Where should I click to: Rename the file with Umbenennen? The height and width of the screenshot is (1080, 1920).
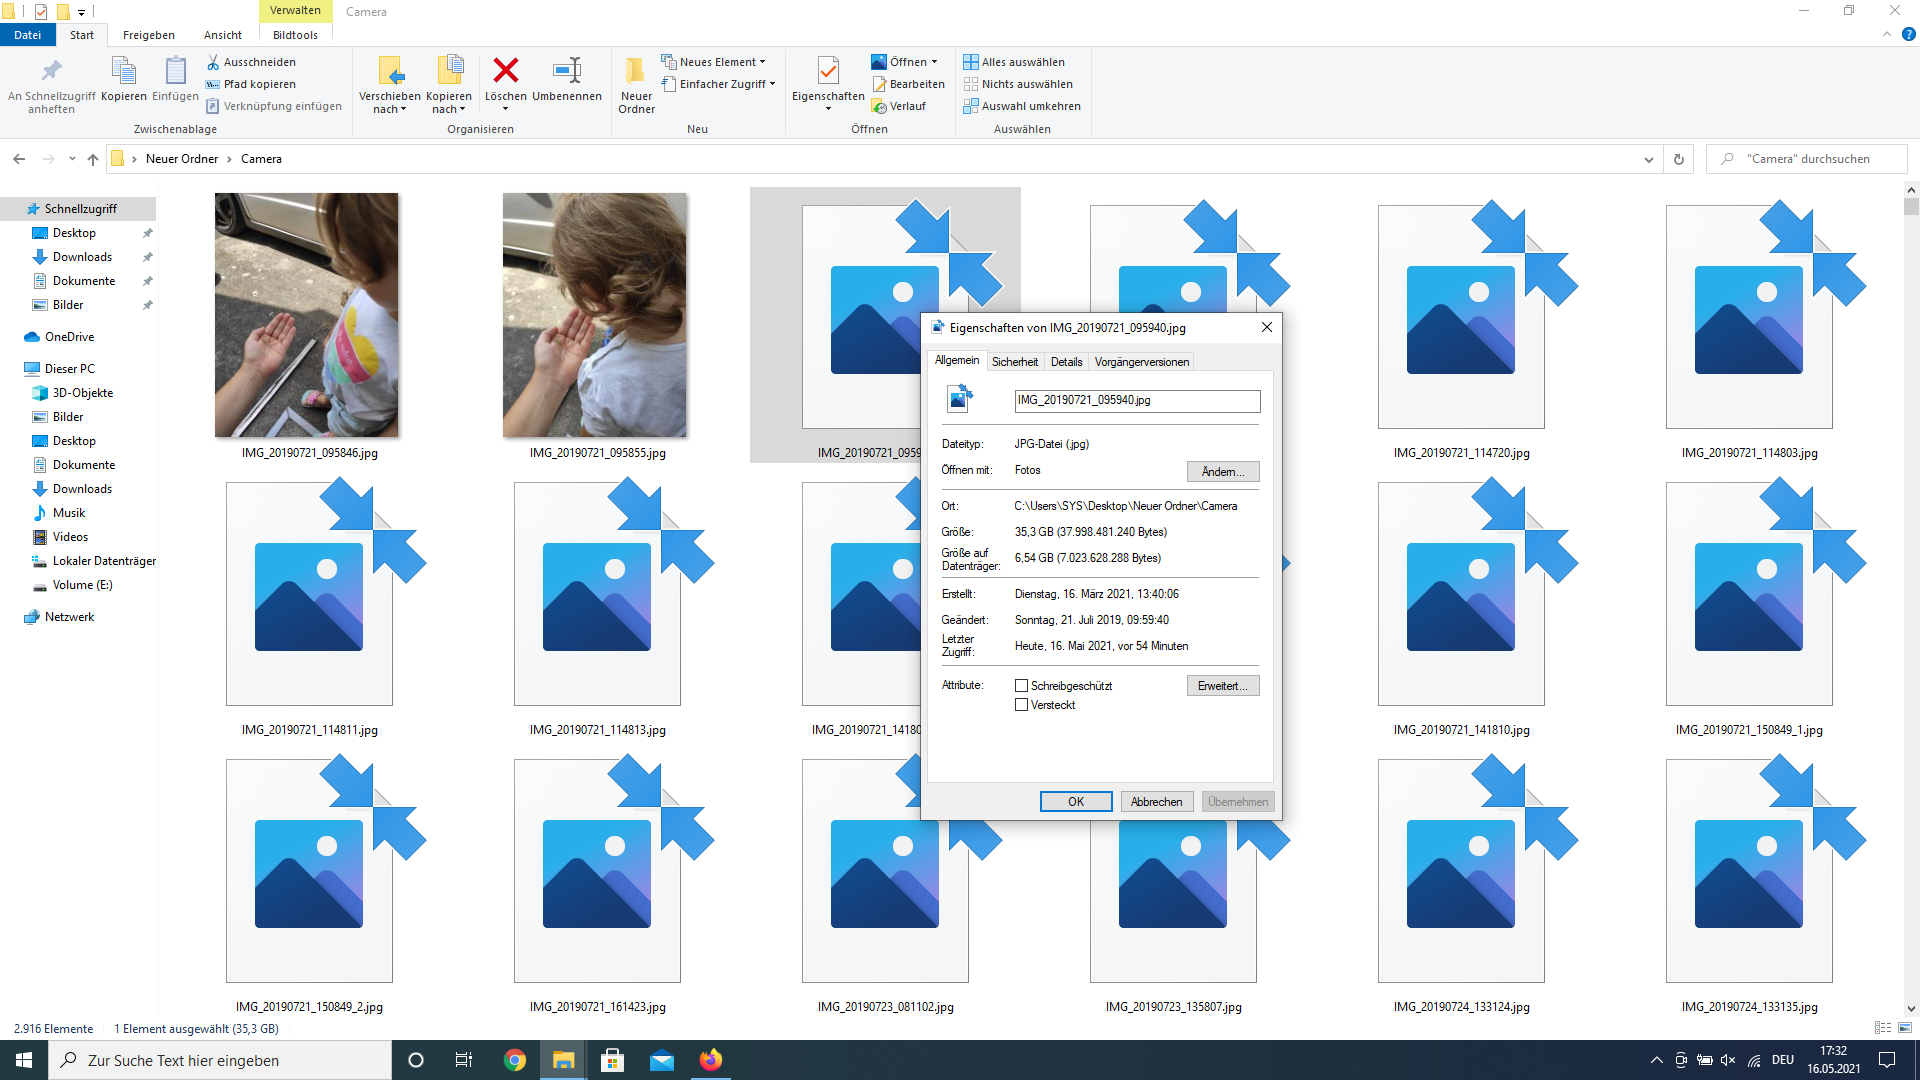[x=567, y=80]
